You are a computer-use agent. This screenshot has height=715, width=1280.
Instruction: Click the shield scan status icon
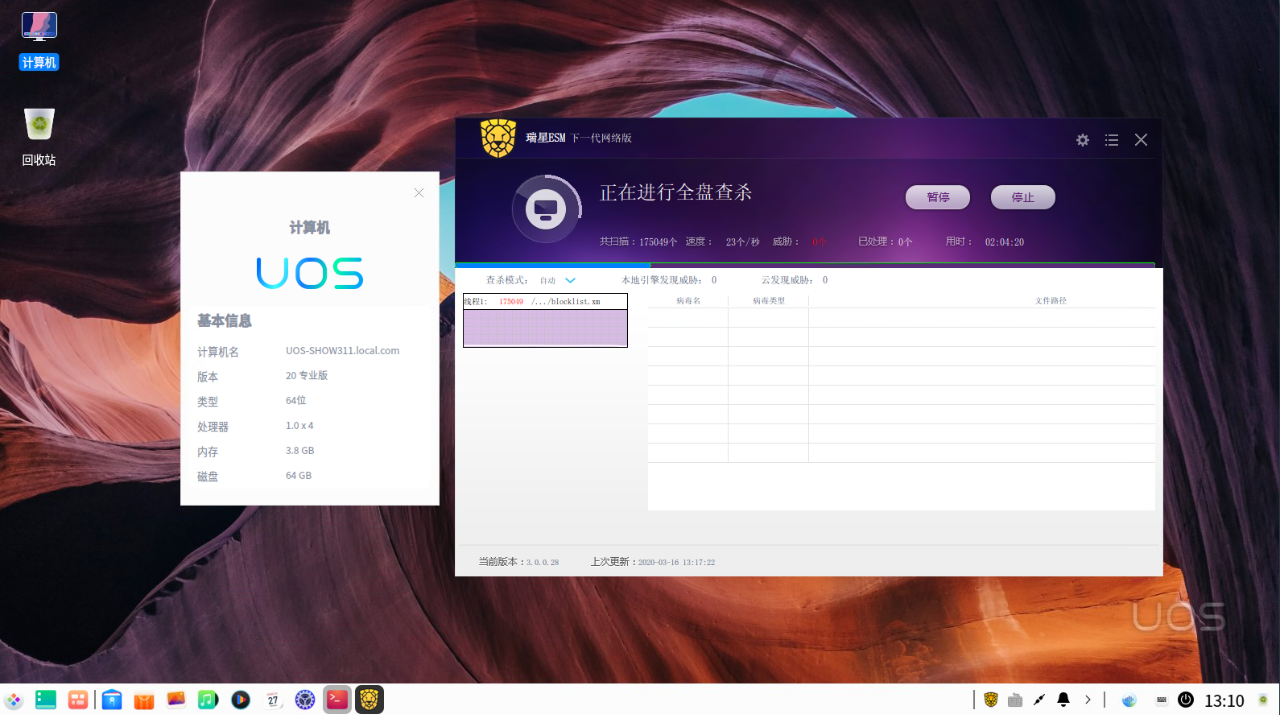pyautogui.click(x=546, y=209)
